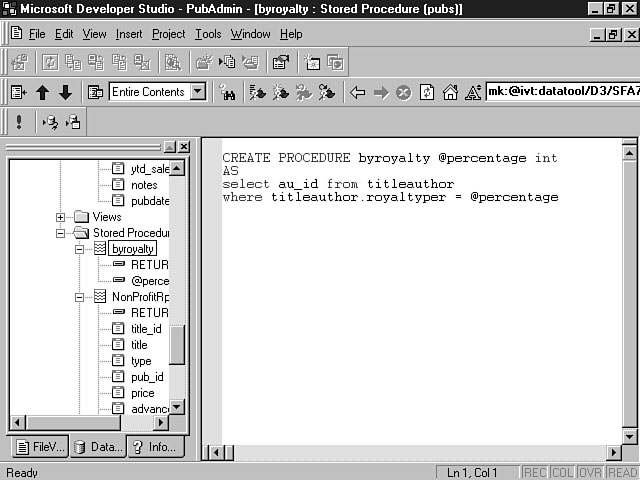Click the Home icon in InfoViewer toolbar
Viewport: 640px width, 480px height.
[449, 92]
